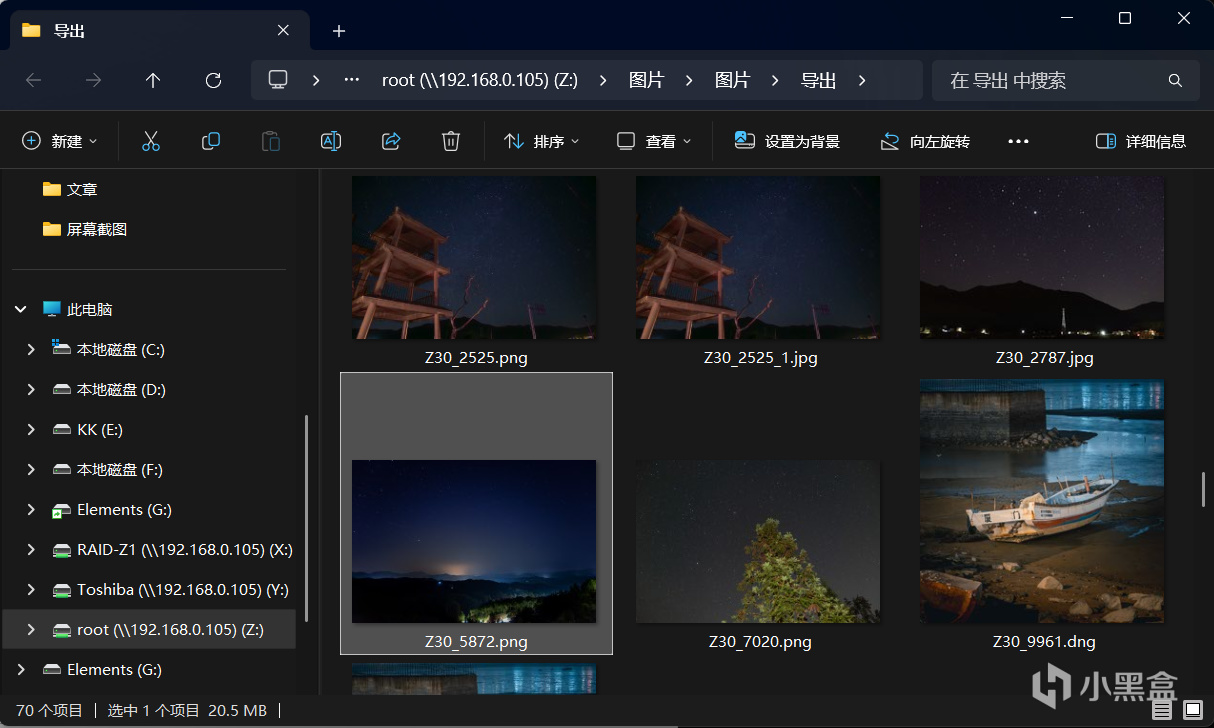The width and height of the screenshot is (1214, 728).
Task: Expand Elements (G:) under 此电脑
Action: (31, 510)
